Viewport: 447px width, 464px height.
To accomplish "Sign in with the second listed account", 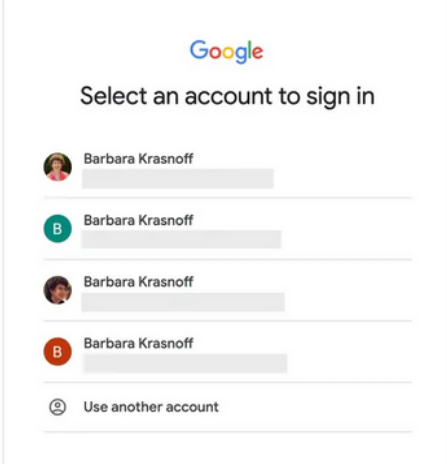I will point(227,229).
